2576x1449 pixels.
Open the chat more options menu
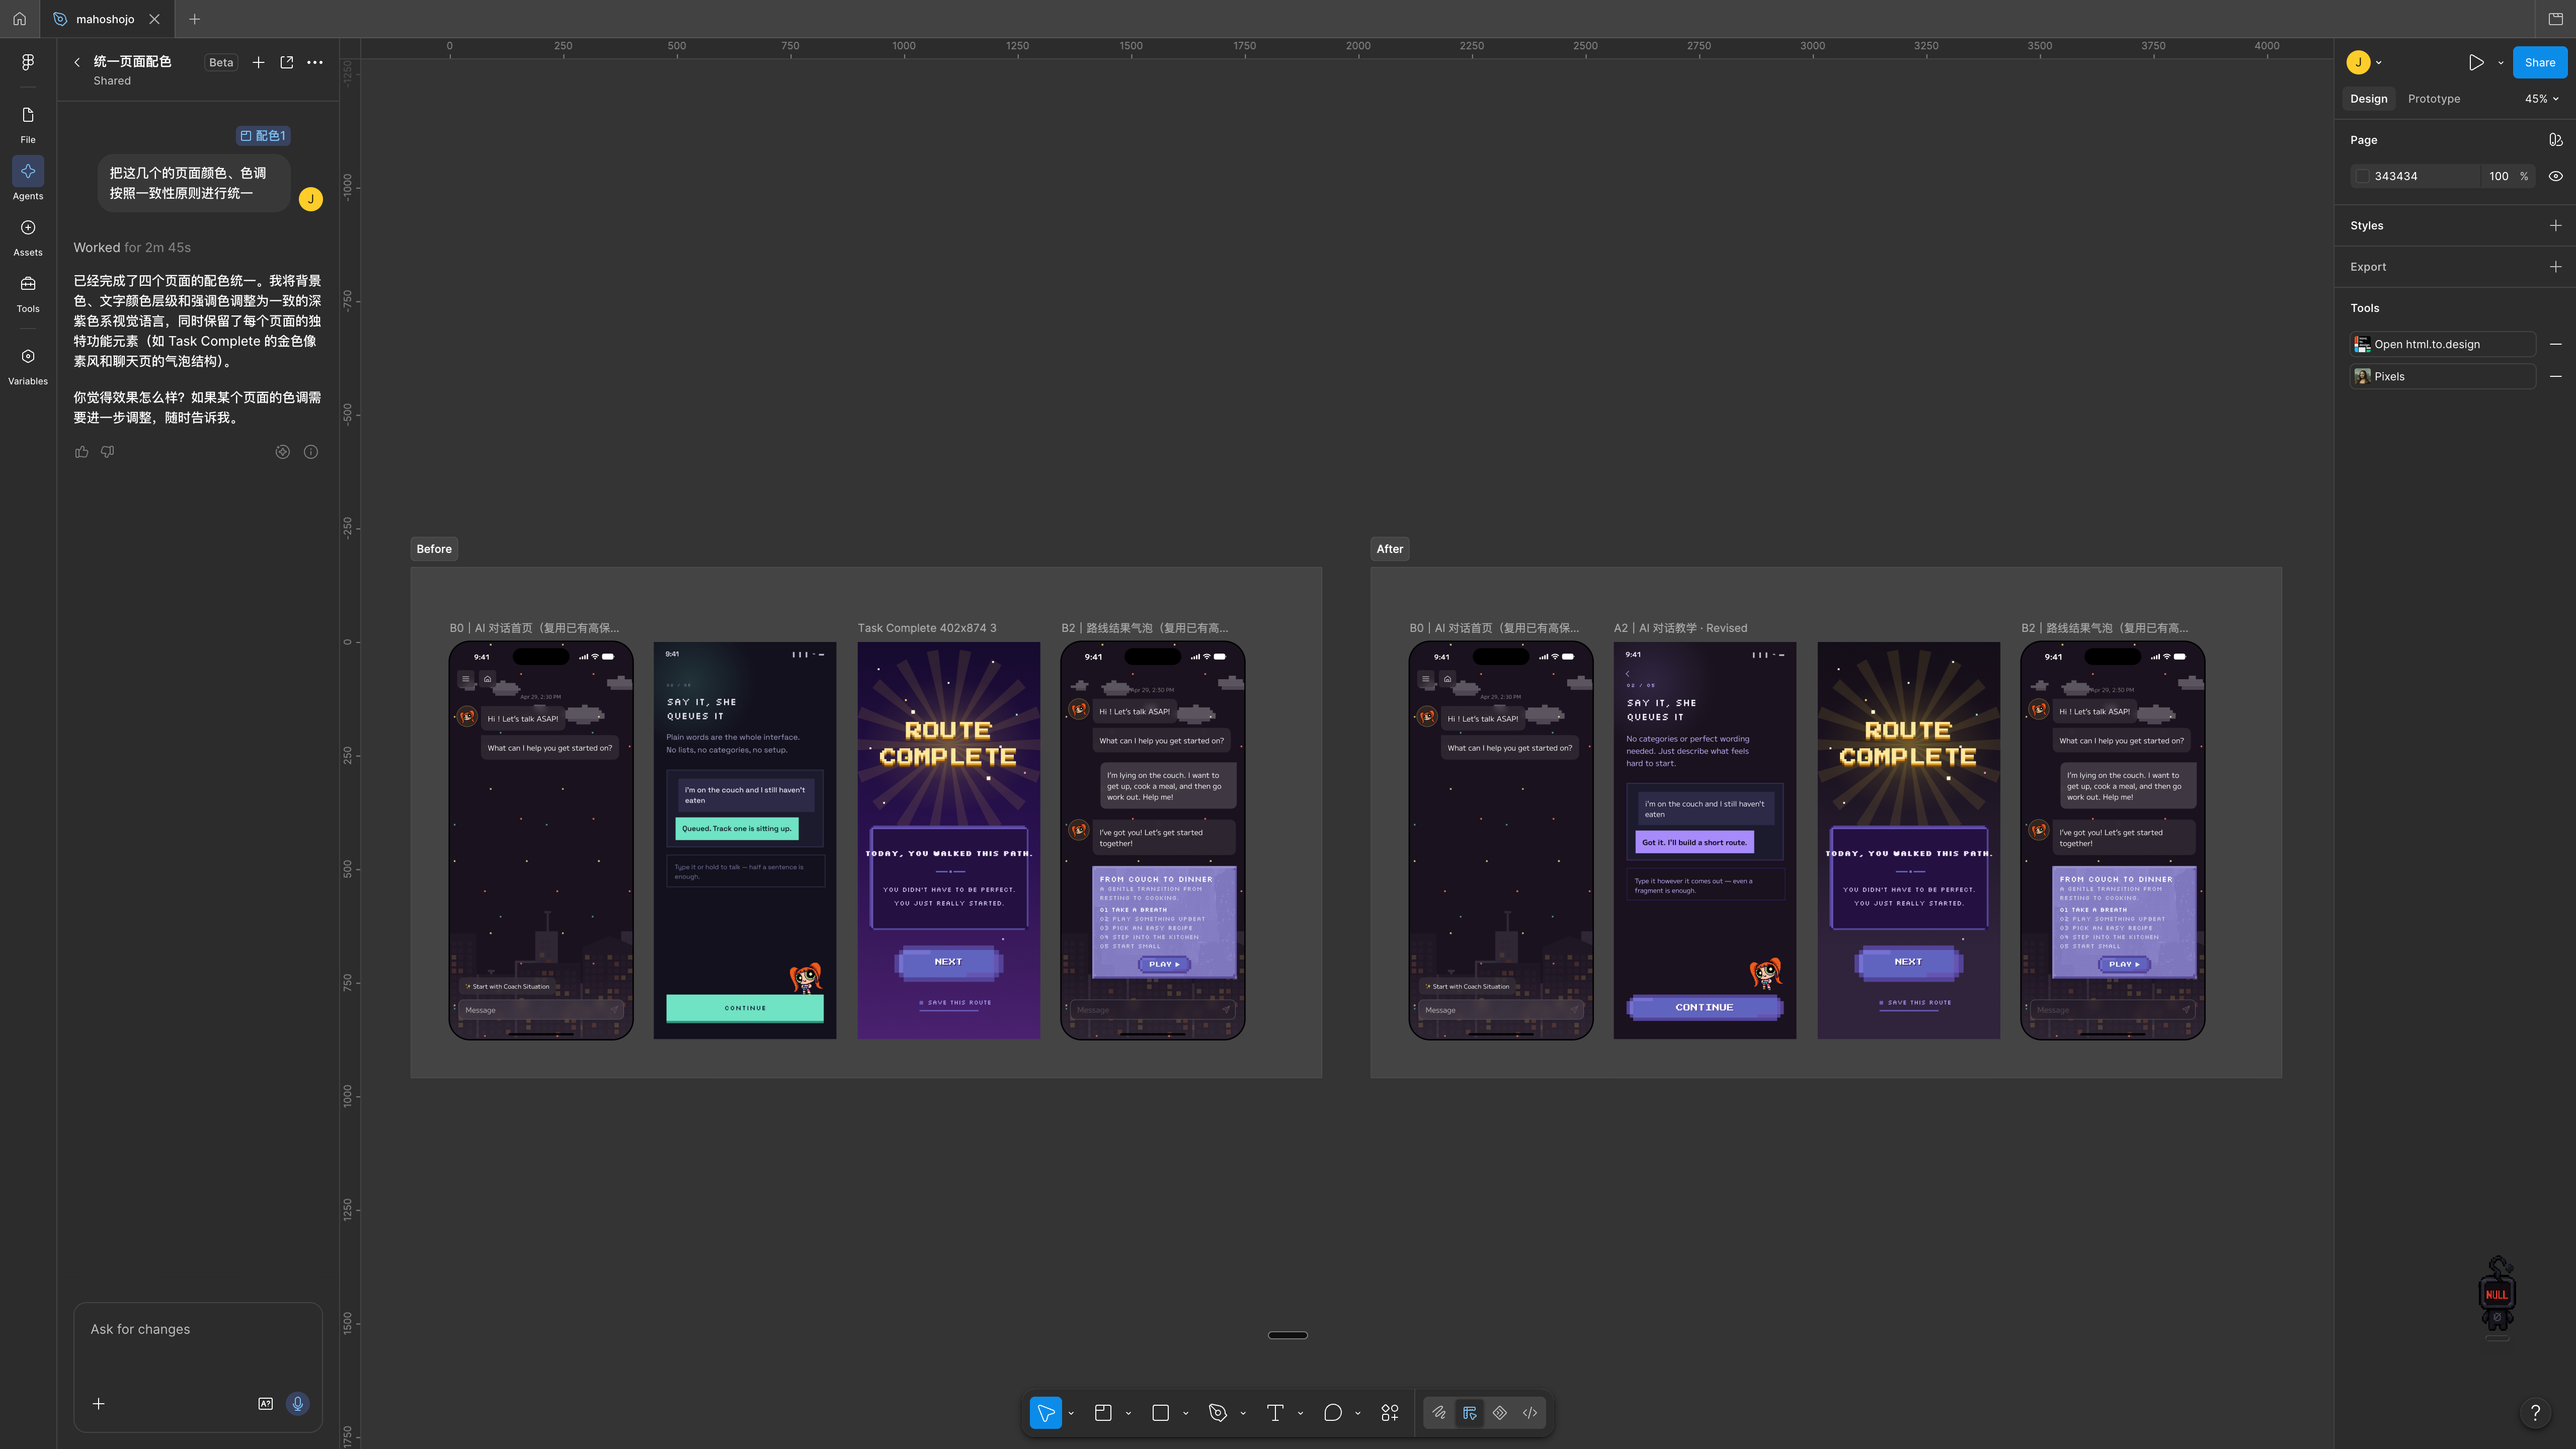(315, 62)
